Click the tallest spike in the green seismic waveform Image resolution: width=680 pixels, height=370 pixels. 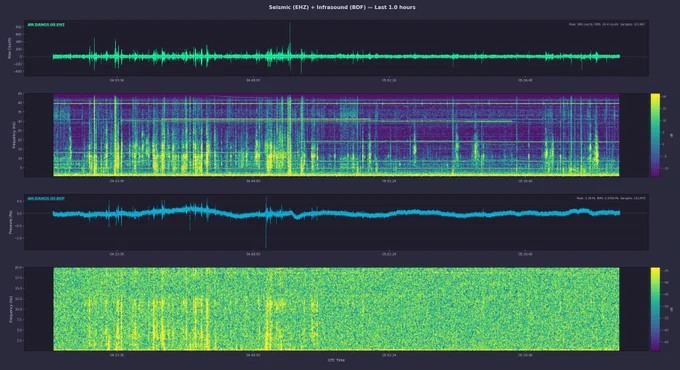(x=290, y=39)
